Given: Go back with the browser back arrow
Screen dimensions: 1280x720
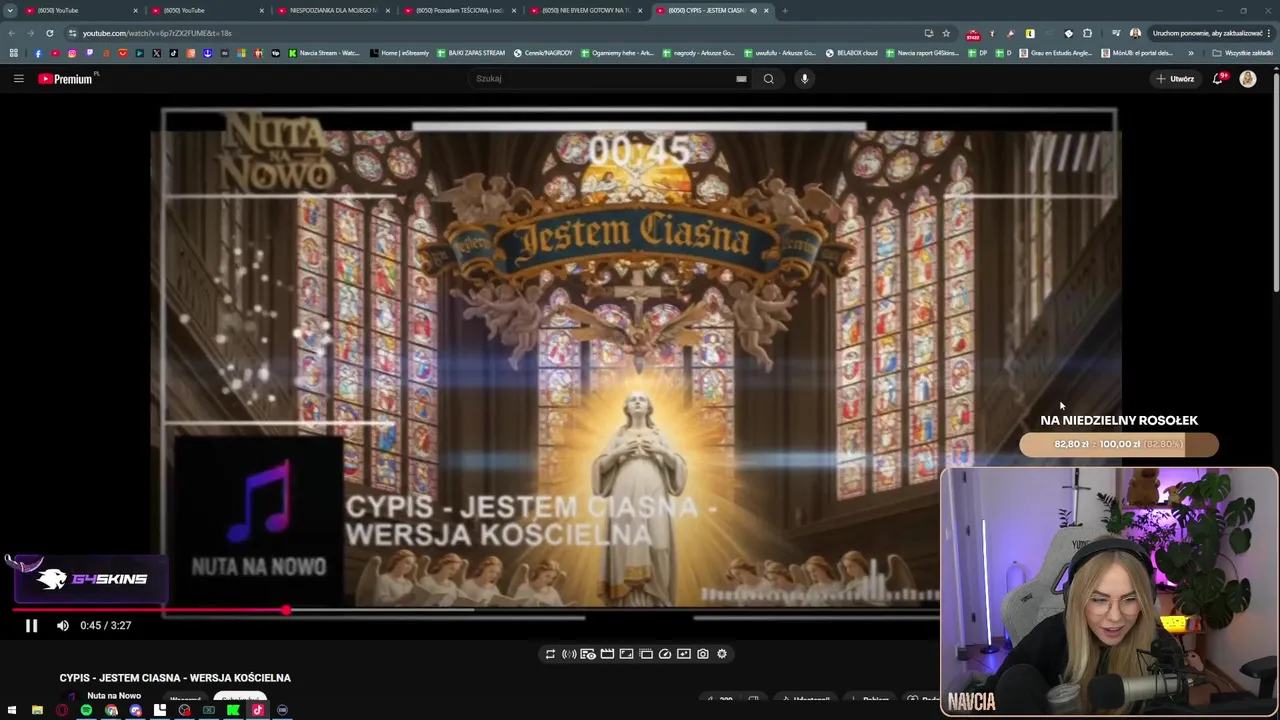Looking at the screenshot, I should pos(12,33).
